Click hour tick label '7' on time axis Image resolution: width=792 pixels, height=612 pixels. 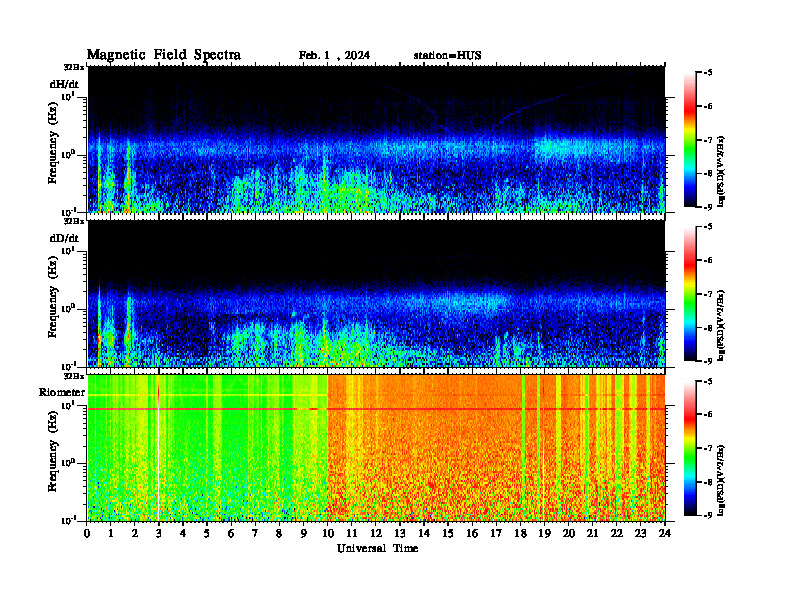255,533
